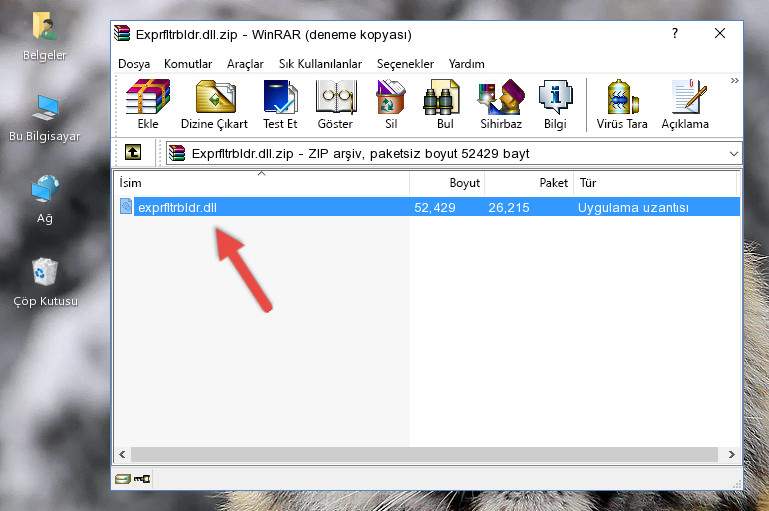Click the 26,215 packed size value
The height and width of the screenshot is (511, 769).
pyautogui.click(x=509, y=207)
